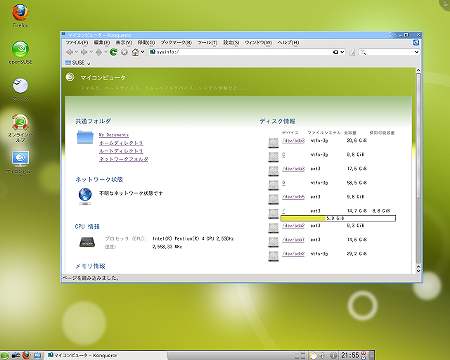Image resolution: width=450 pixels, height=360 pixels.
Task: Open the root / mount point link
Action: coord(284,211)
